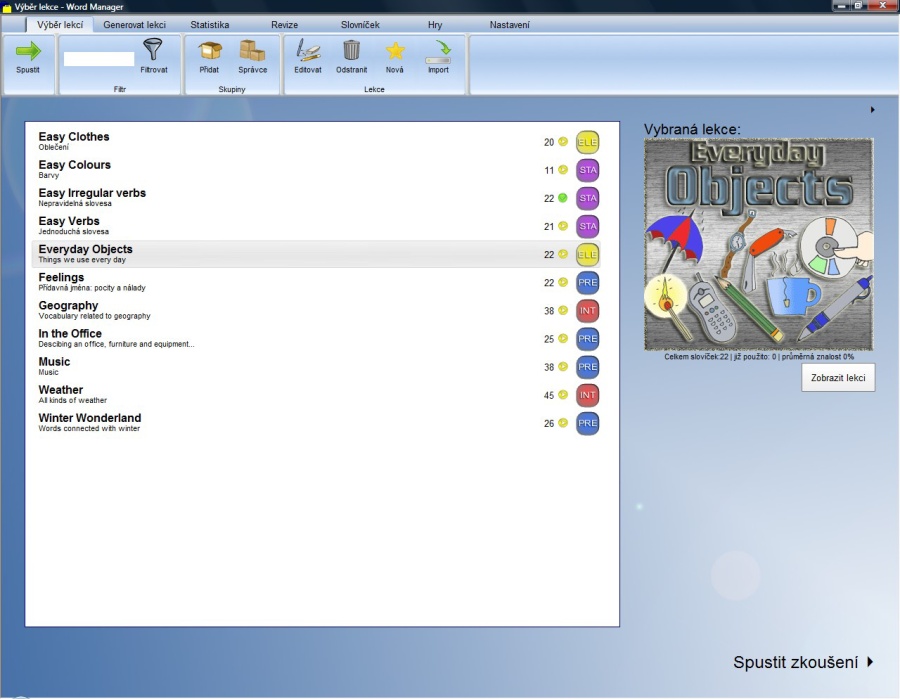Click the Přidat box icon in Skupiny

[x=209, y=52]
